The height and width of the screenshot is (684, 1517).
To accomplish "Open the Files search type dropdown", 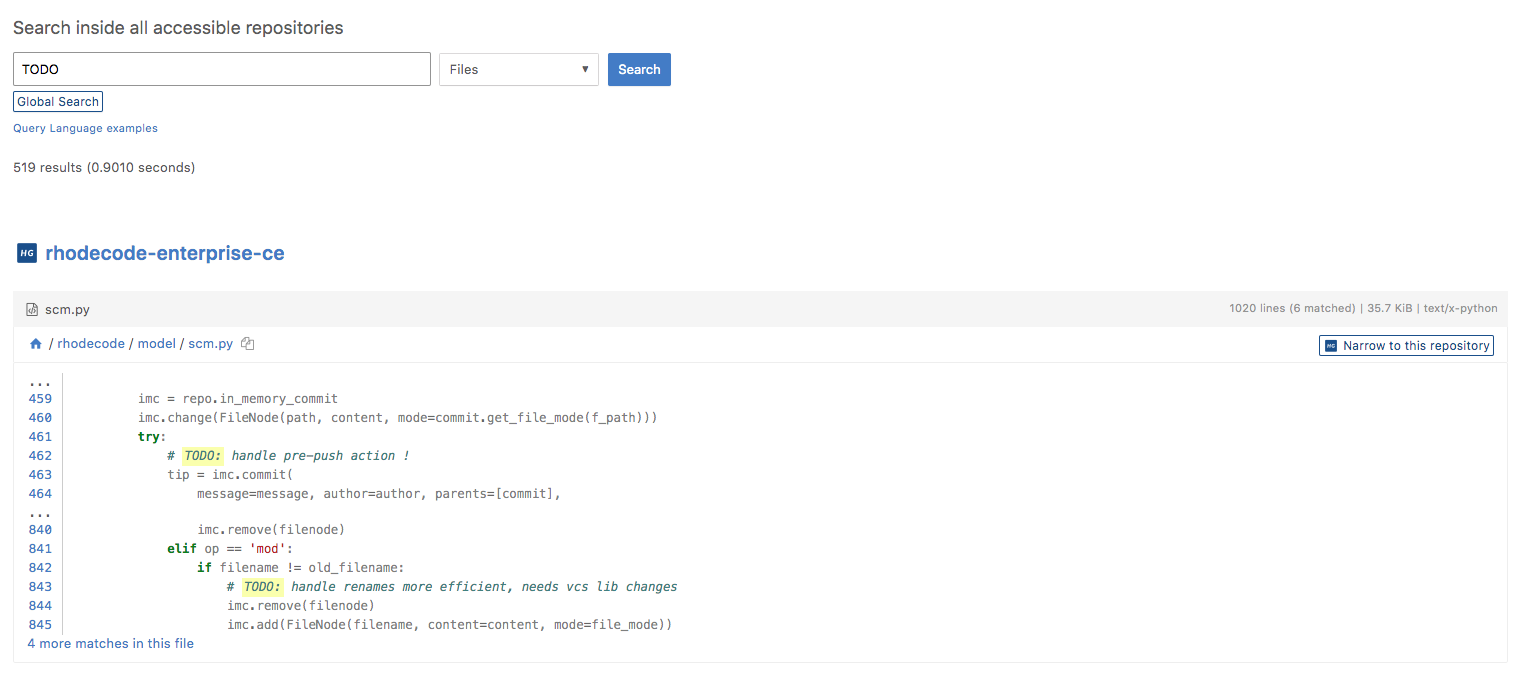I will (x=518, y=70).
